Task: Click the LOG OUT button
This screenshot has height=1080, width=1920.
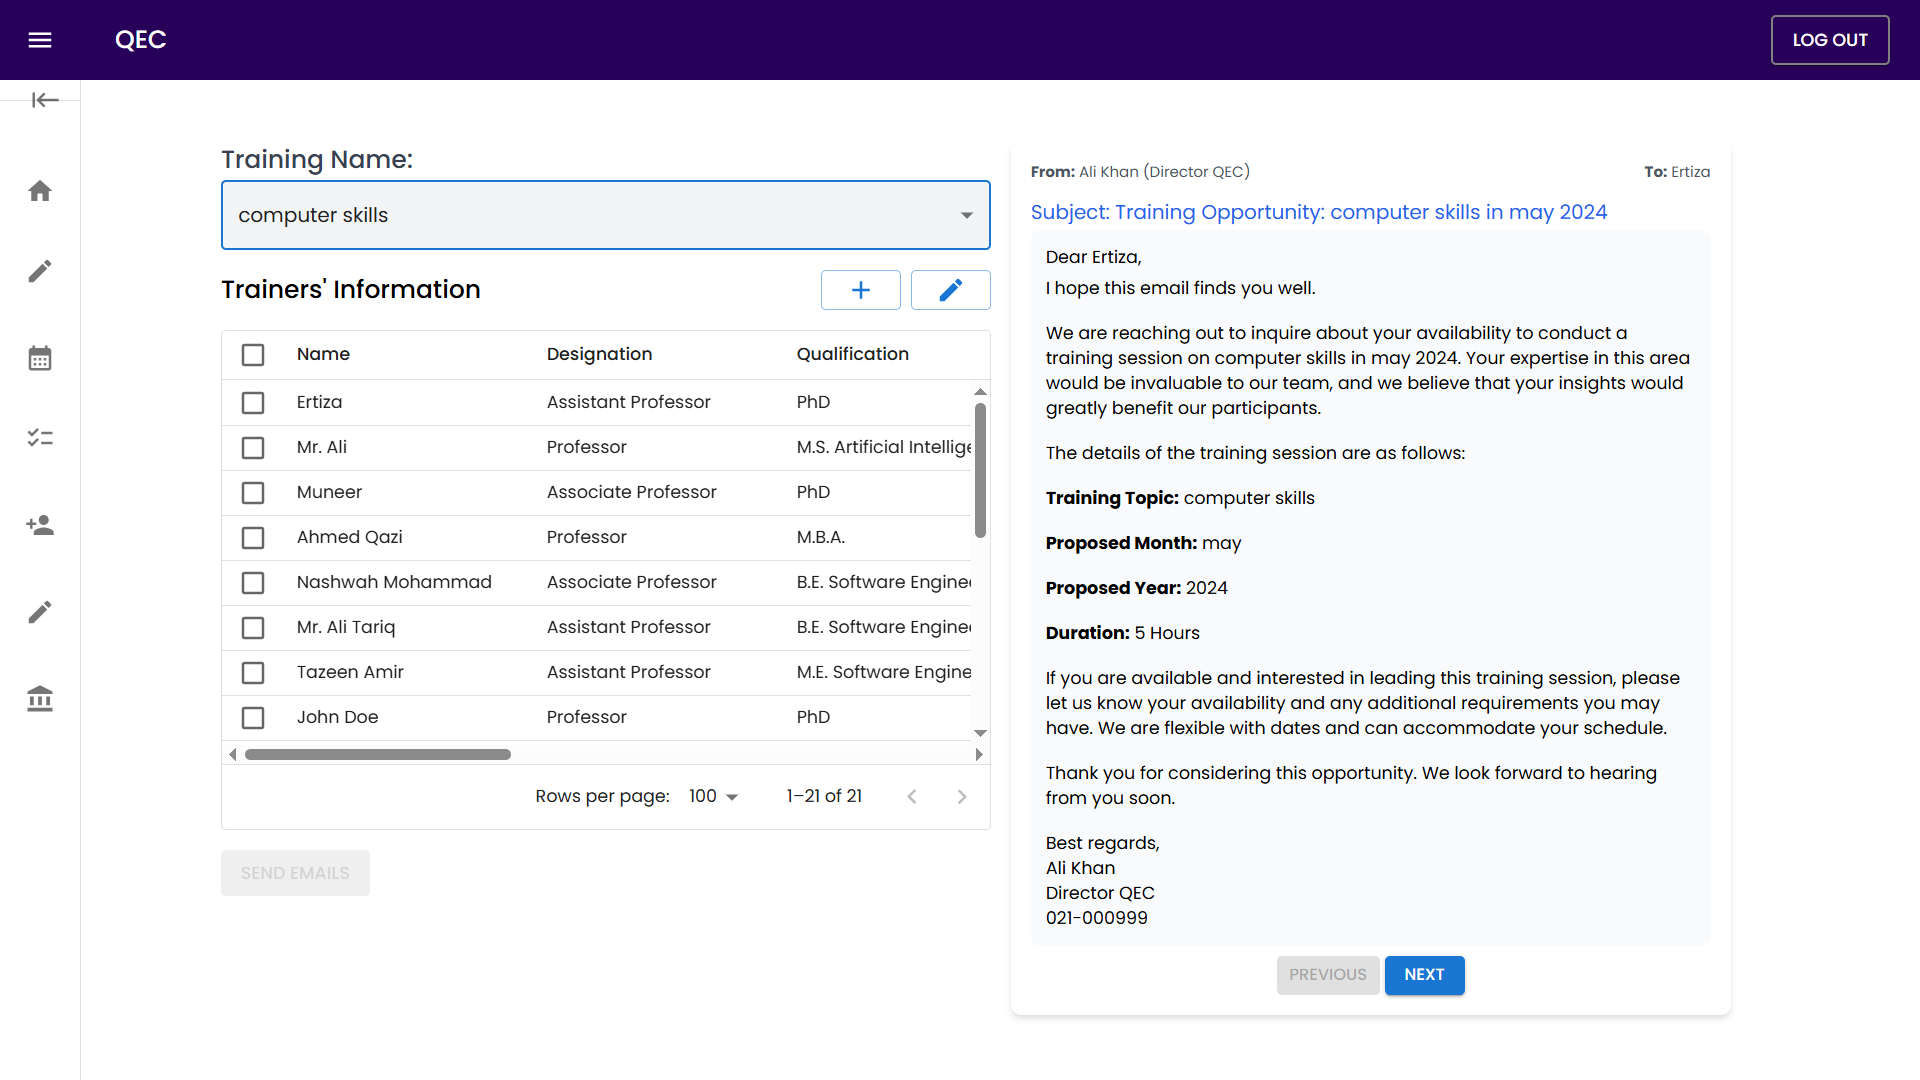Action: (x=1829, y=40)
